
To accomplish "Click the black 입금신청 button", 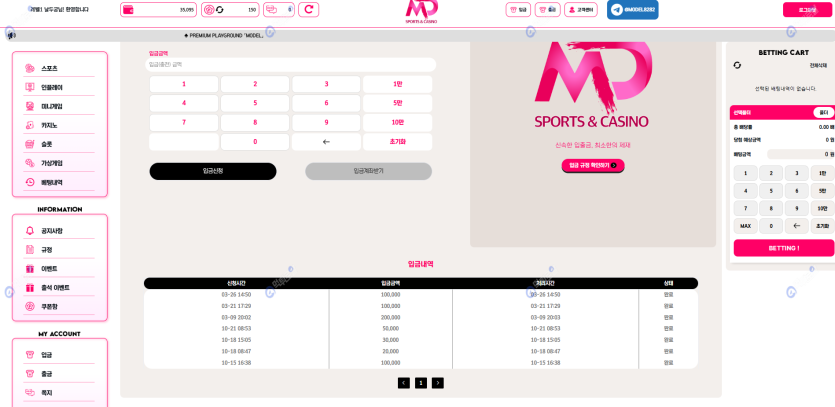I will tap(213, 171).
